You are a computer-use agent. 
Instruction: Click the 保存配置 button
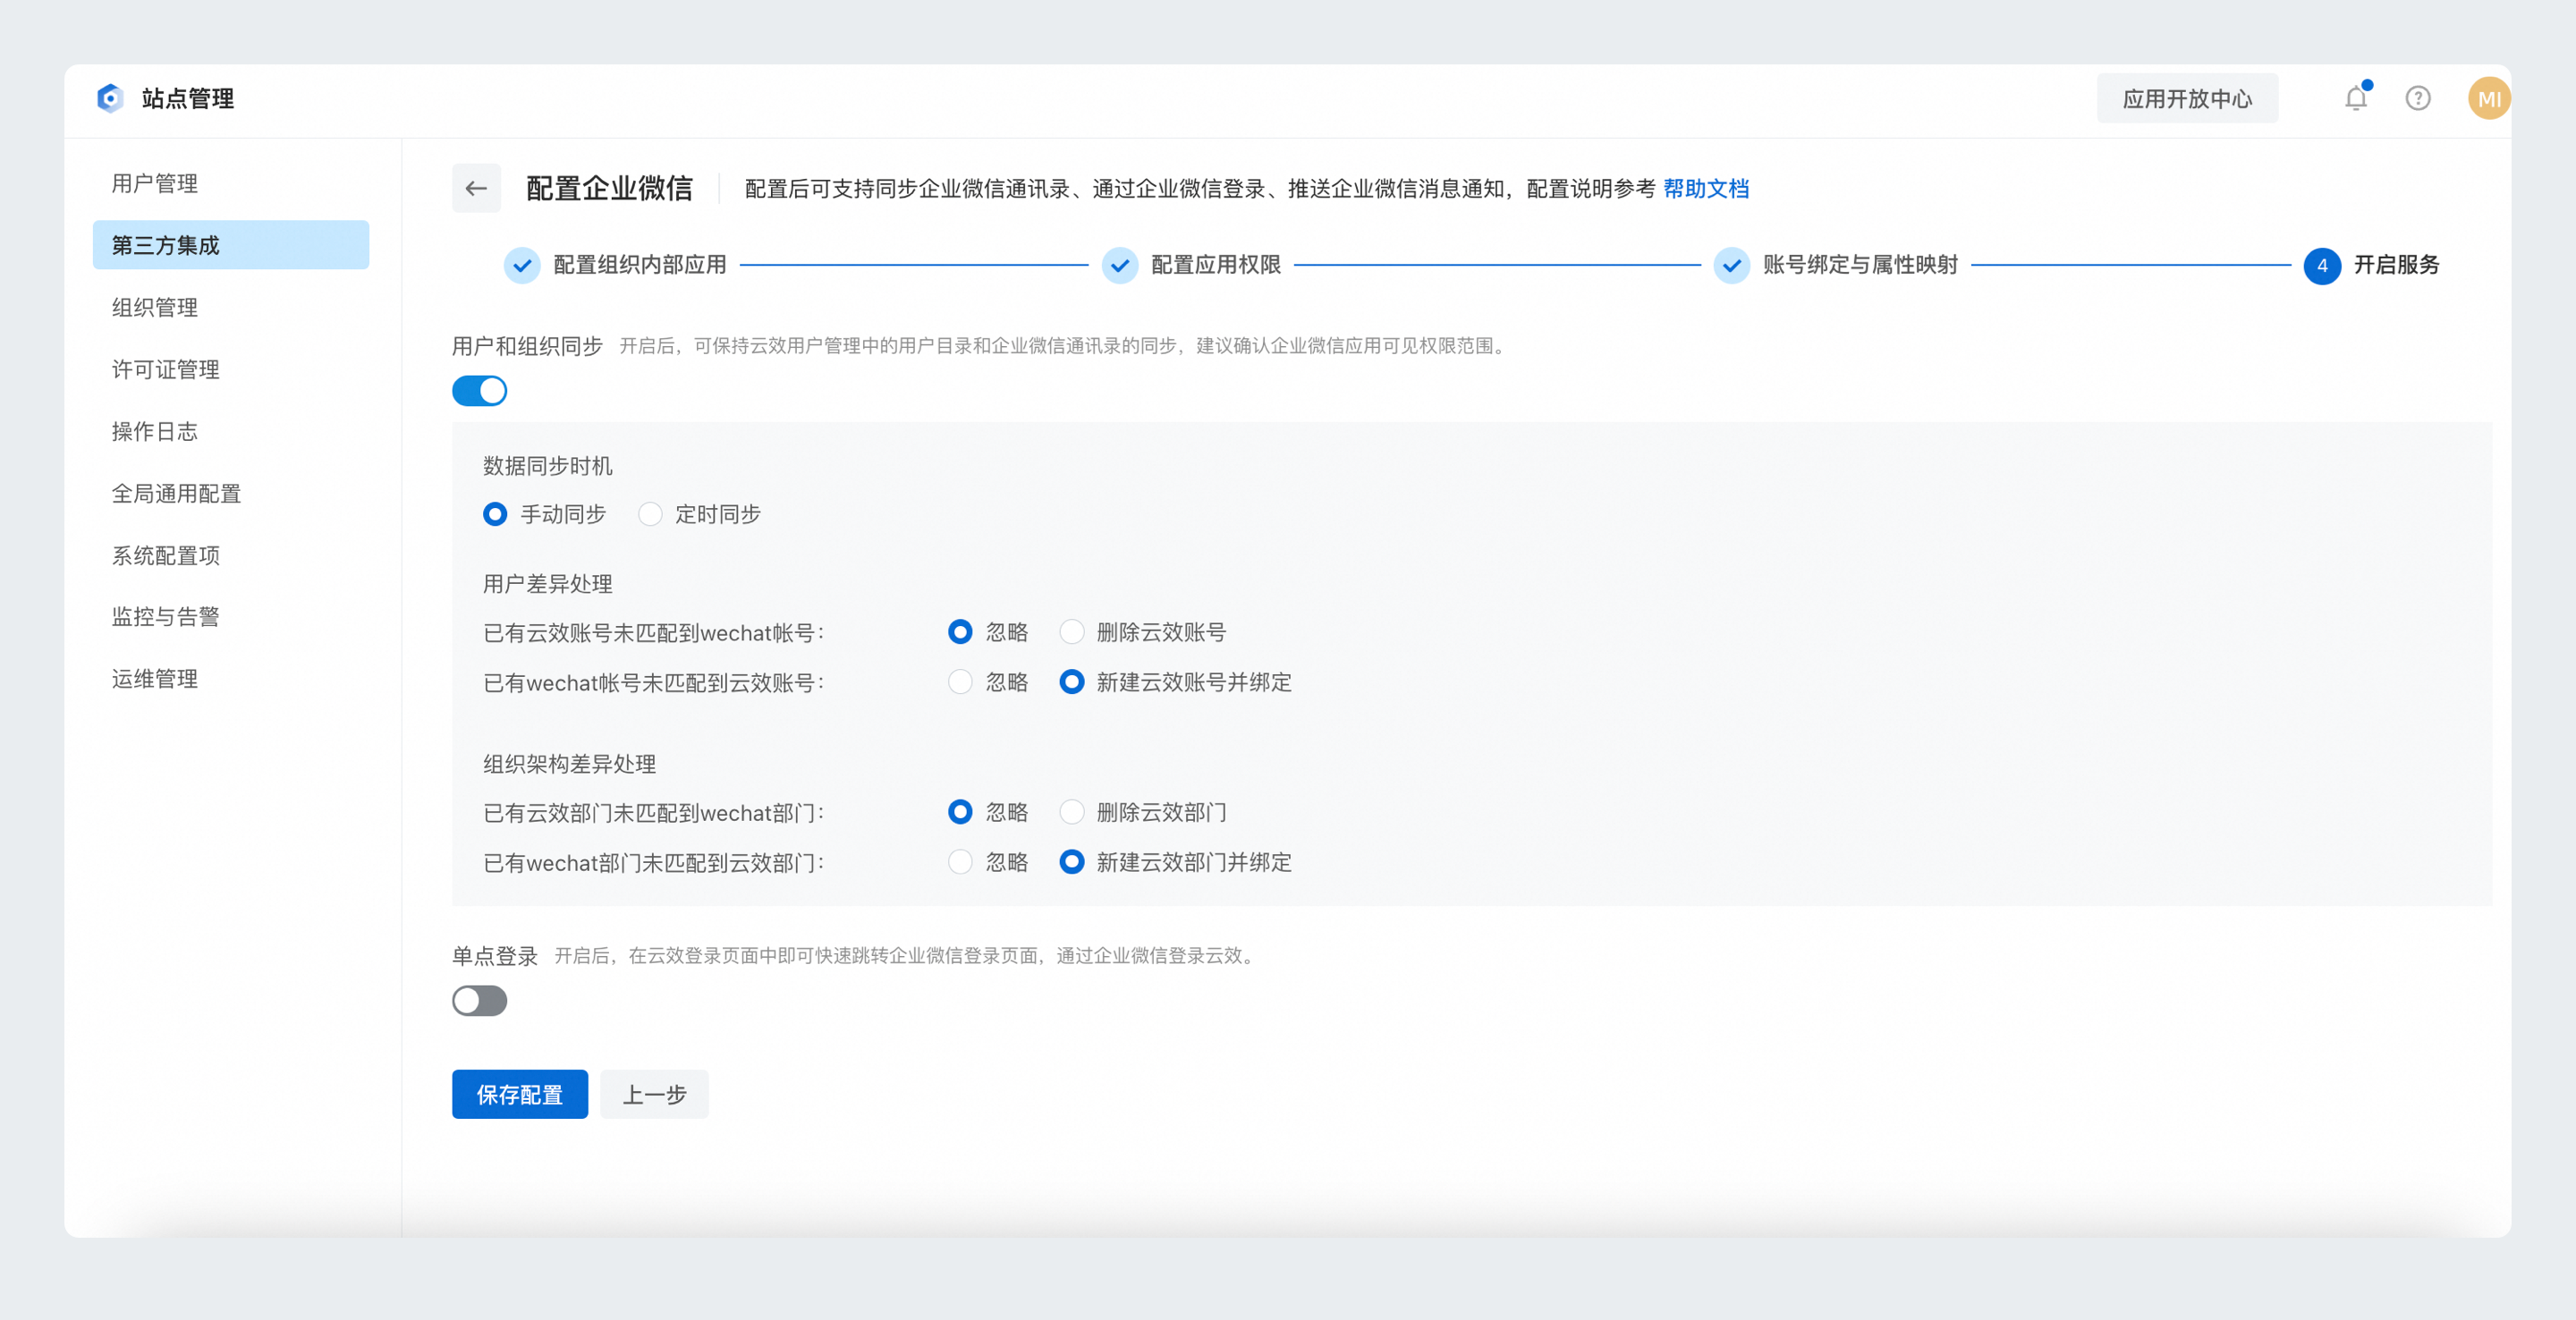click(520, 1094)
